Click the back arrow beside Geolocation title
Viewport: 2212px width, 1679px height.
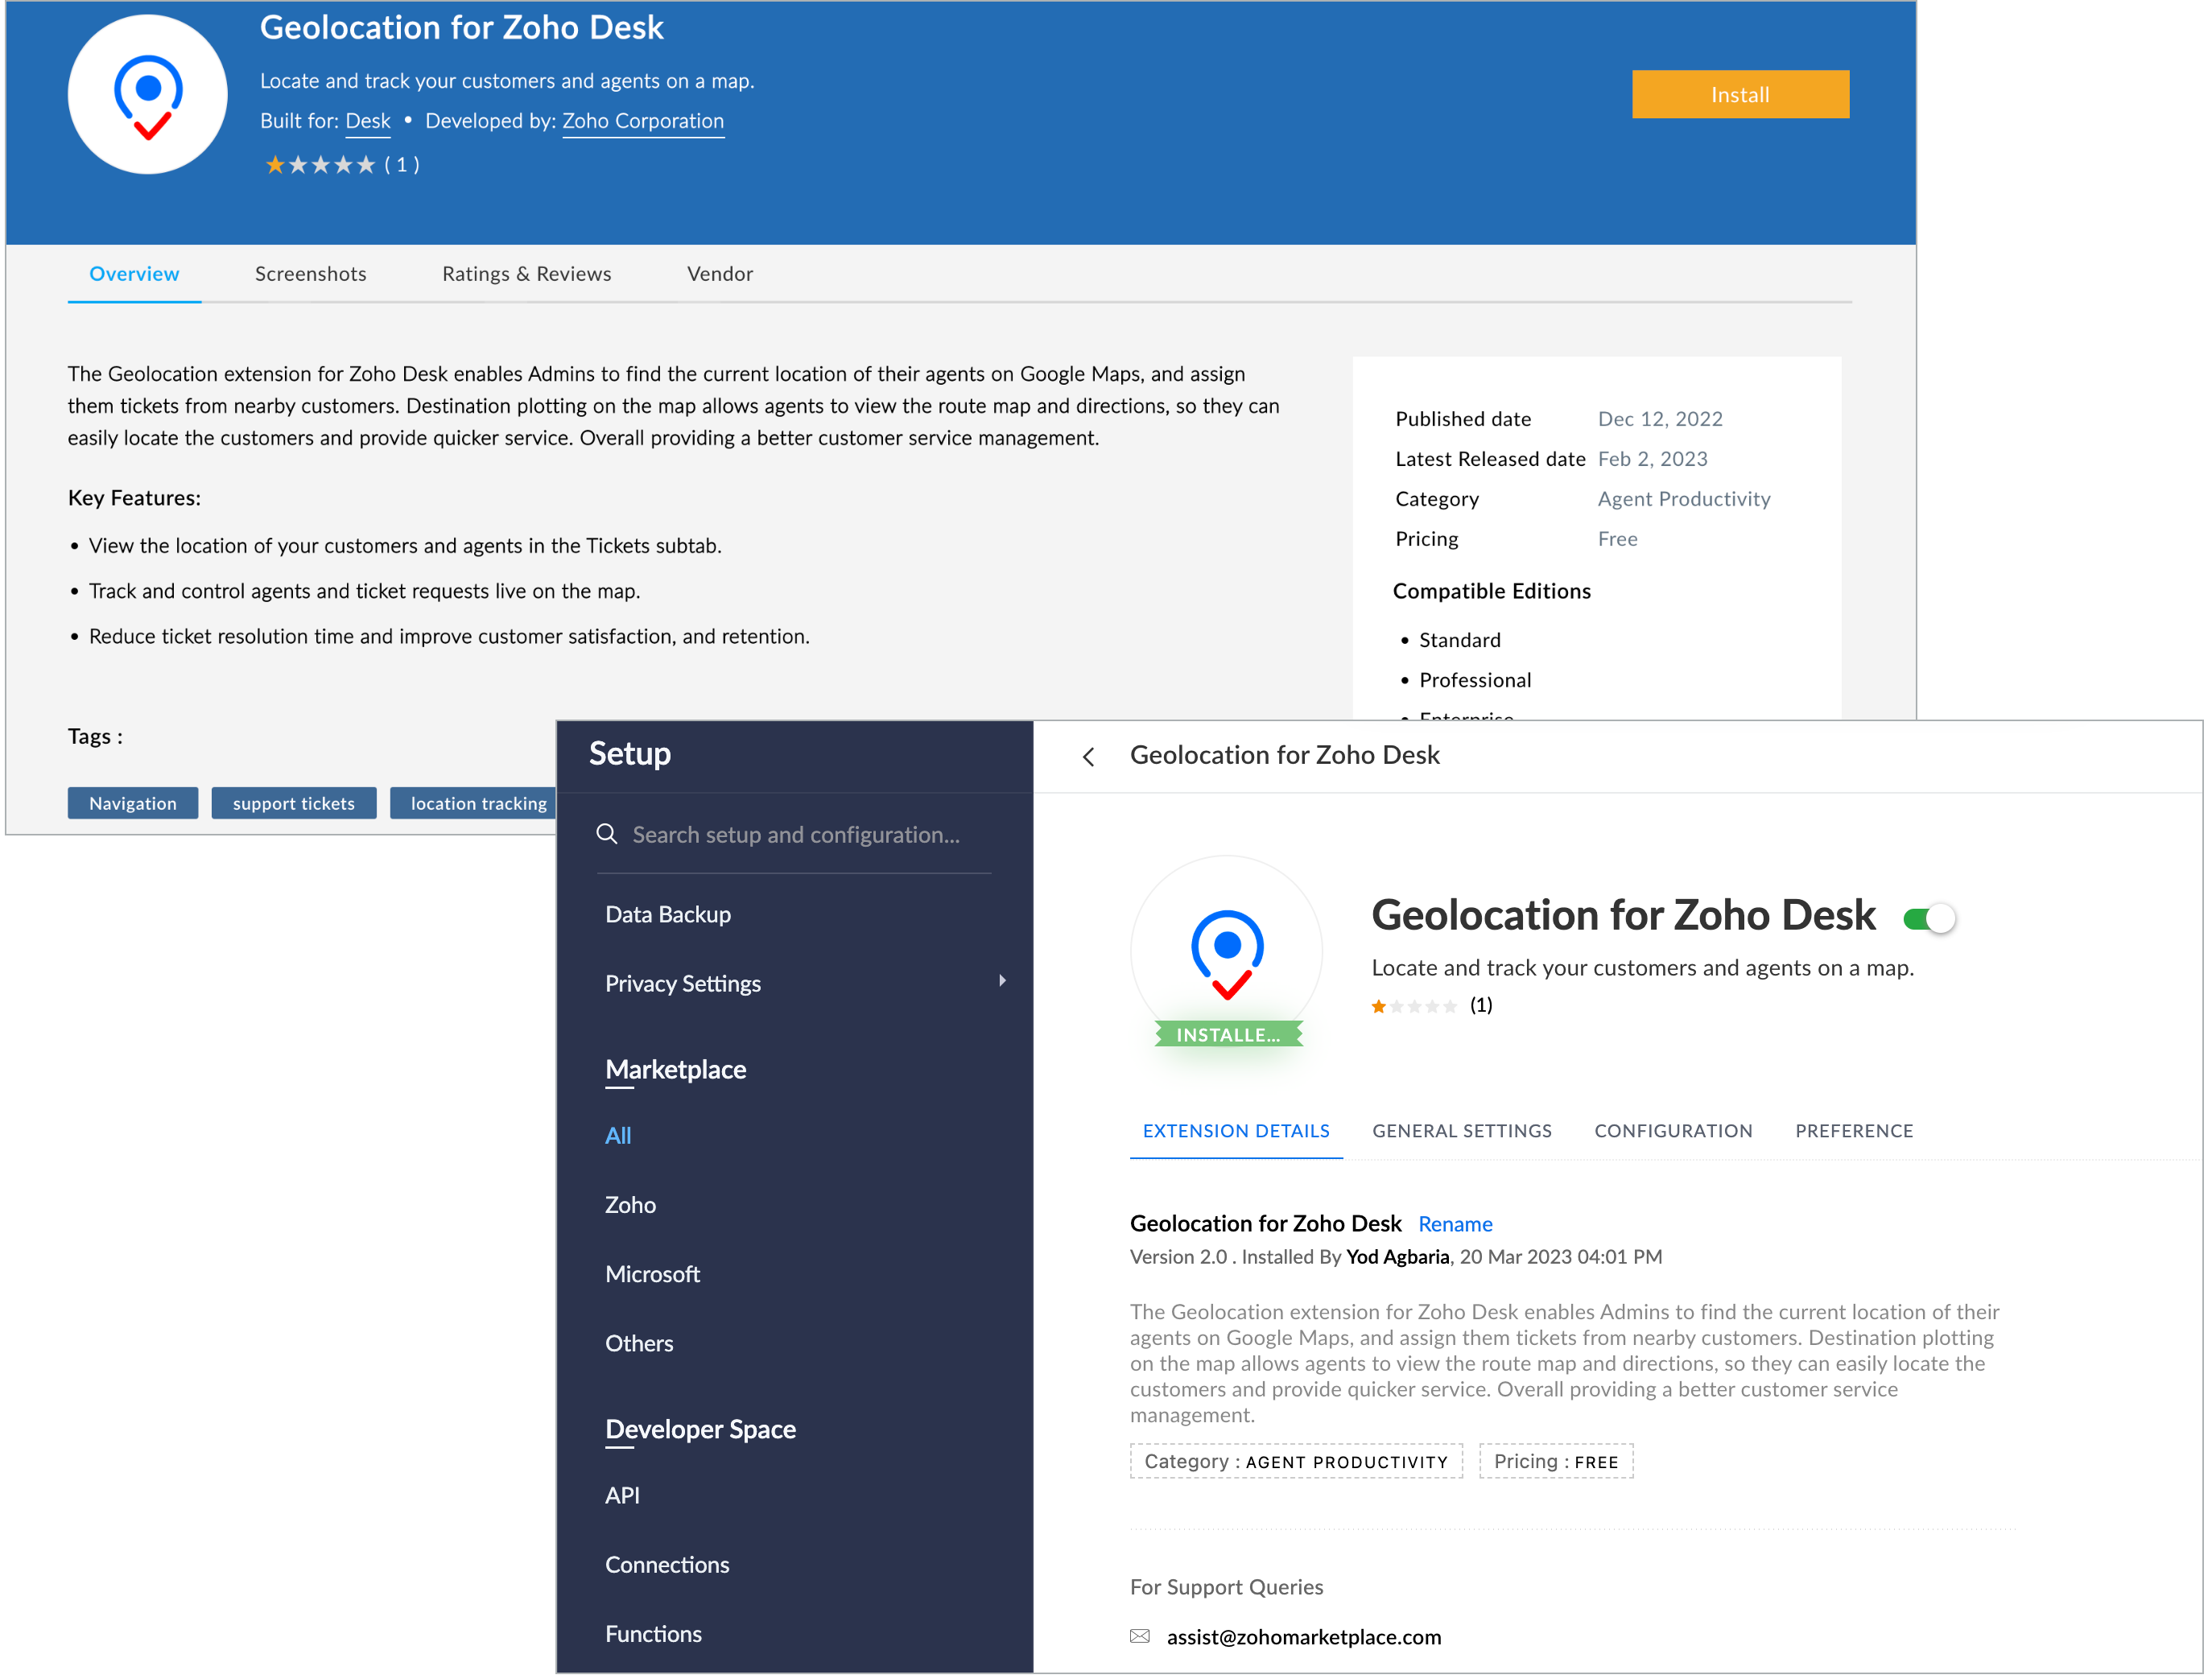(1088, 757)
